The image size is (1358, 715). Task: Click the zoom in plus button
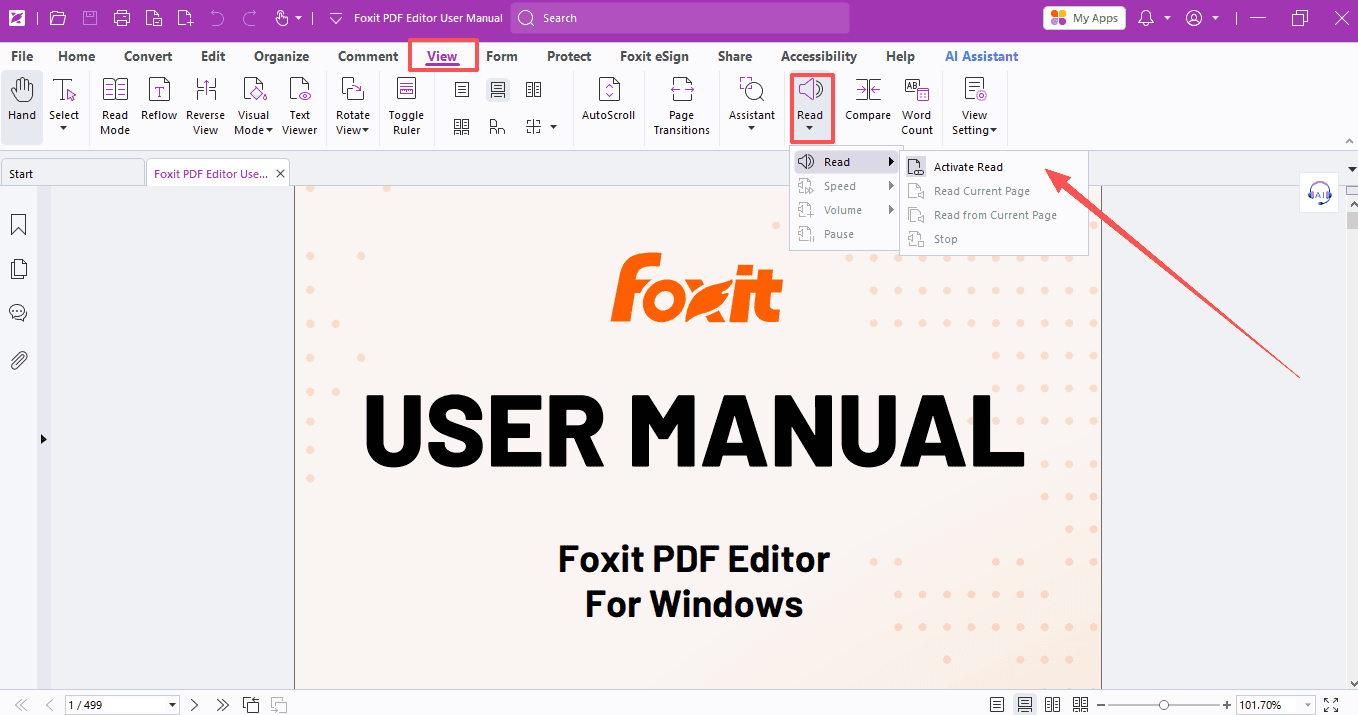pos(1227,705)
